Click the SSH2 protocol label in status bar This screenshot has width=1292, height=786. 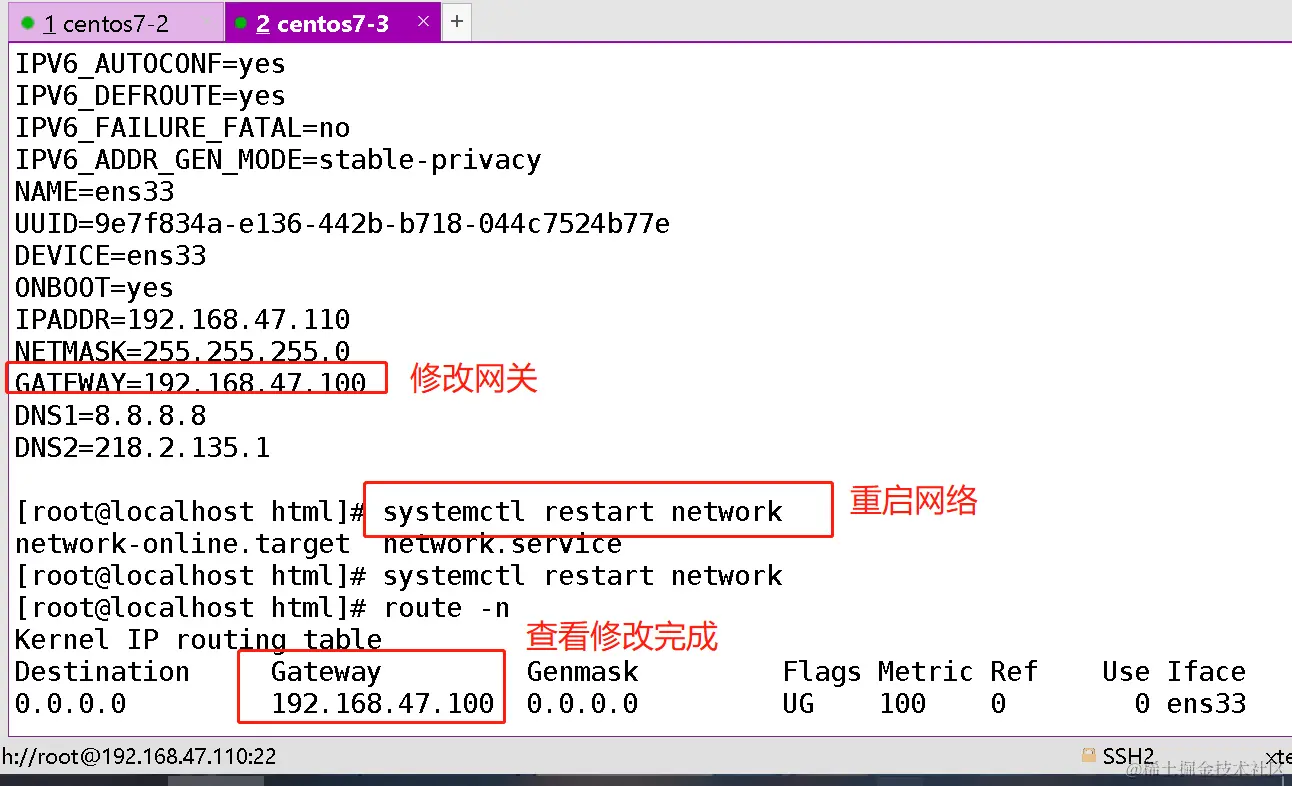pyautogui.click(x=1128, y=756)
